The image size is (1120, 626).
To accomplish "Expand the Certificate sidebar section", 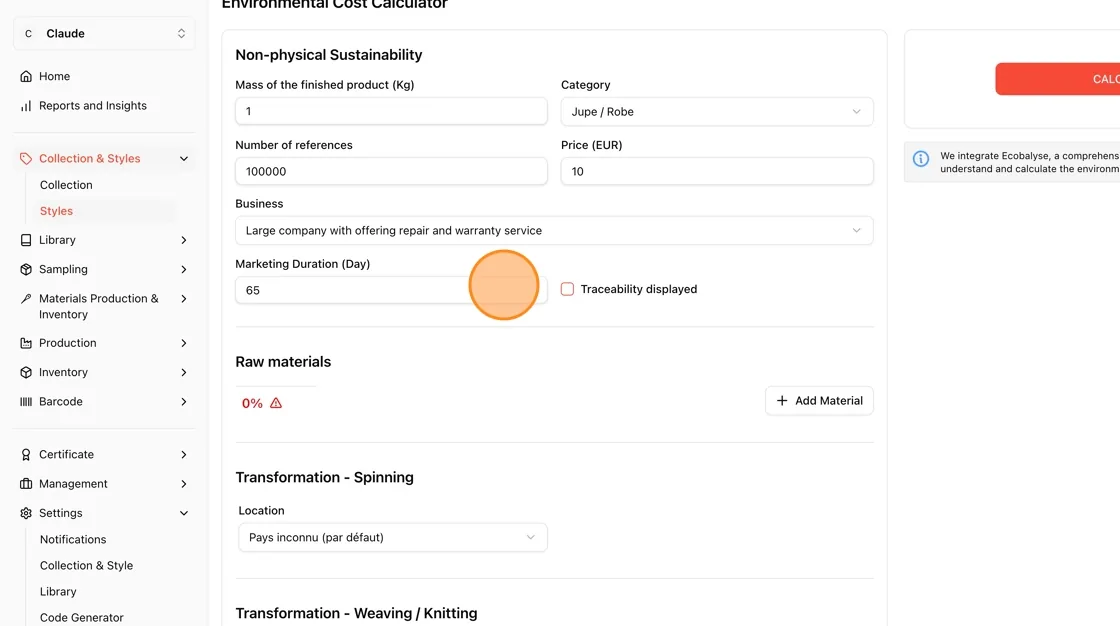I will (184, 454).
